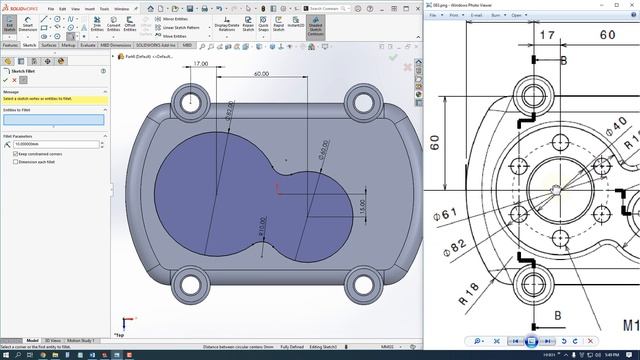Open the PropertyManager tab icon
640x360 pixels.
pos(21,61)
